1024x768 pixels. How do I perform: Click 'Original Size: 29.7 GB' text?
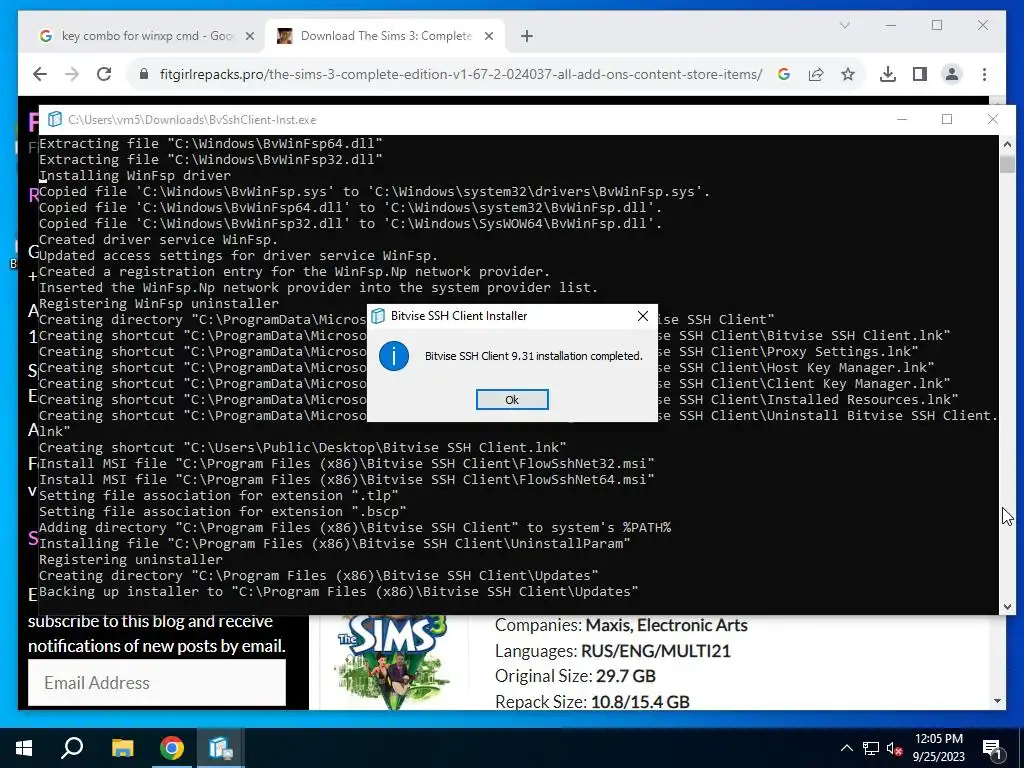click(575, 676)
